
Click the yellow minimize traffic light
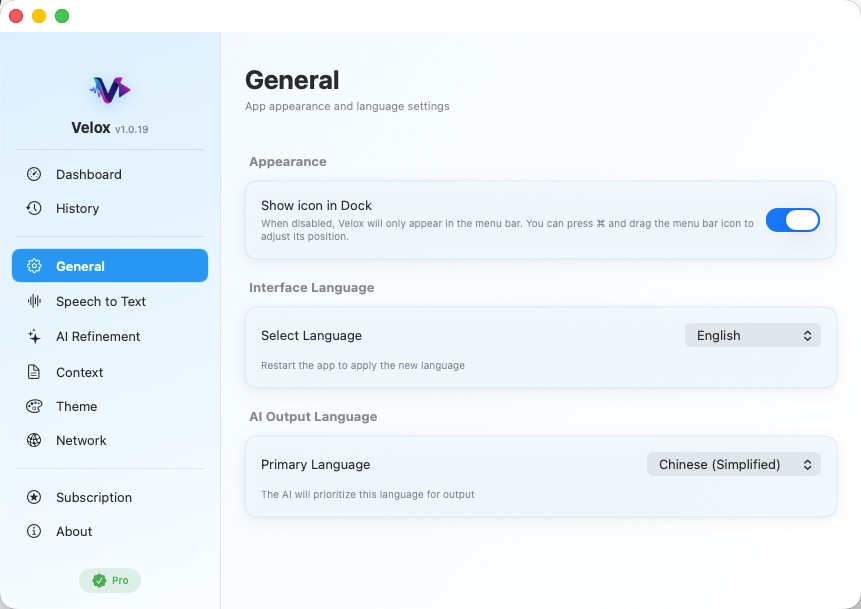coord(41,16)
